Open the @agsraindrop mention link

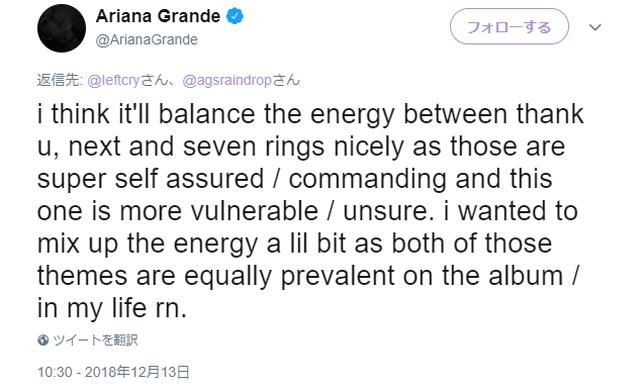227,80
